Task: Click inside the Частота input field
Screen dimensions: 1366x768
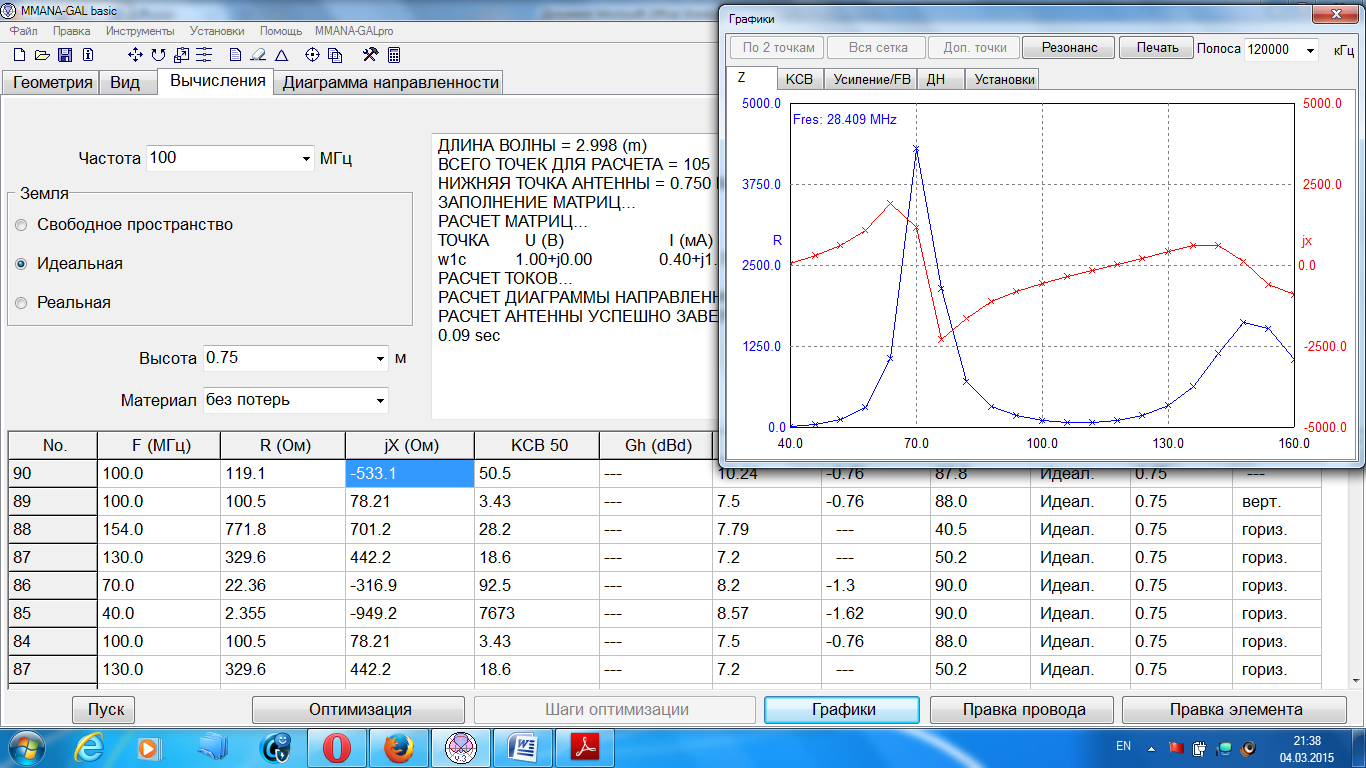Action: (x=222, y=158)
